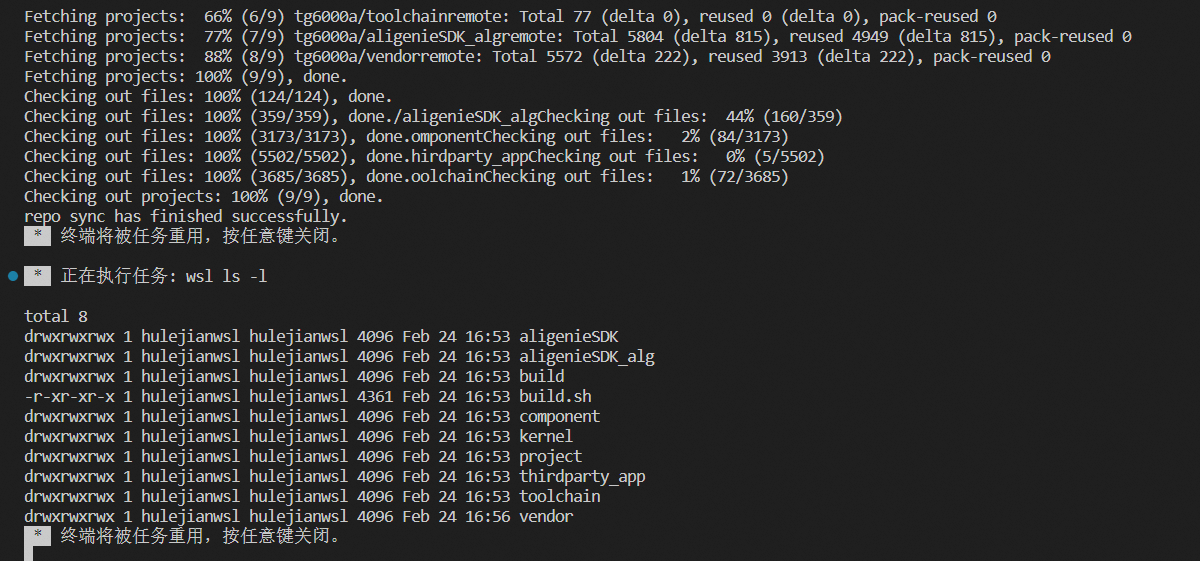
Task: Select the build.sh file name
Action: click(555, 396)
